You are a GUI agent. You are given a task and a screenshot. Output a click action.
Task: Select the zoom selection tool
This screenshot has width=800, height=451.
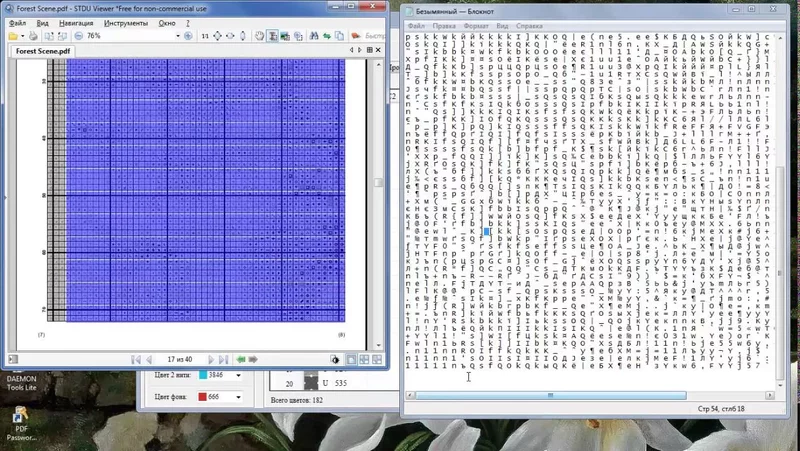[298, 36]
